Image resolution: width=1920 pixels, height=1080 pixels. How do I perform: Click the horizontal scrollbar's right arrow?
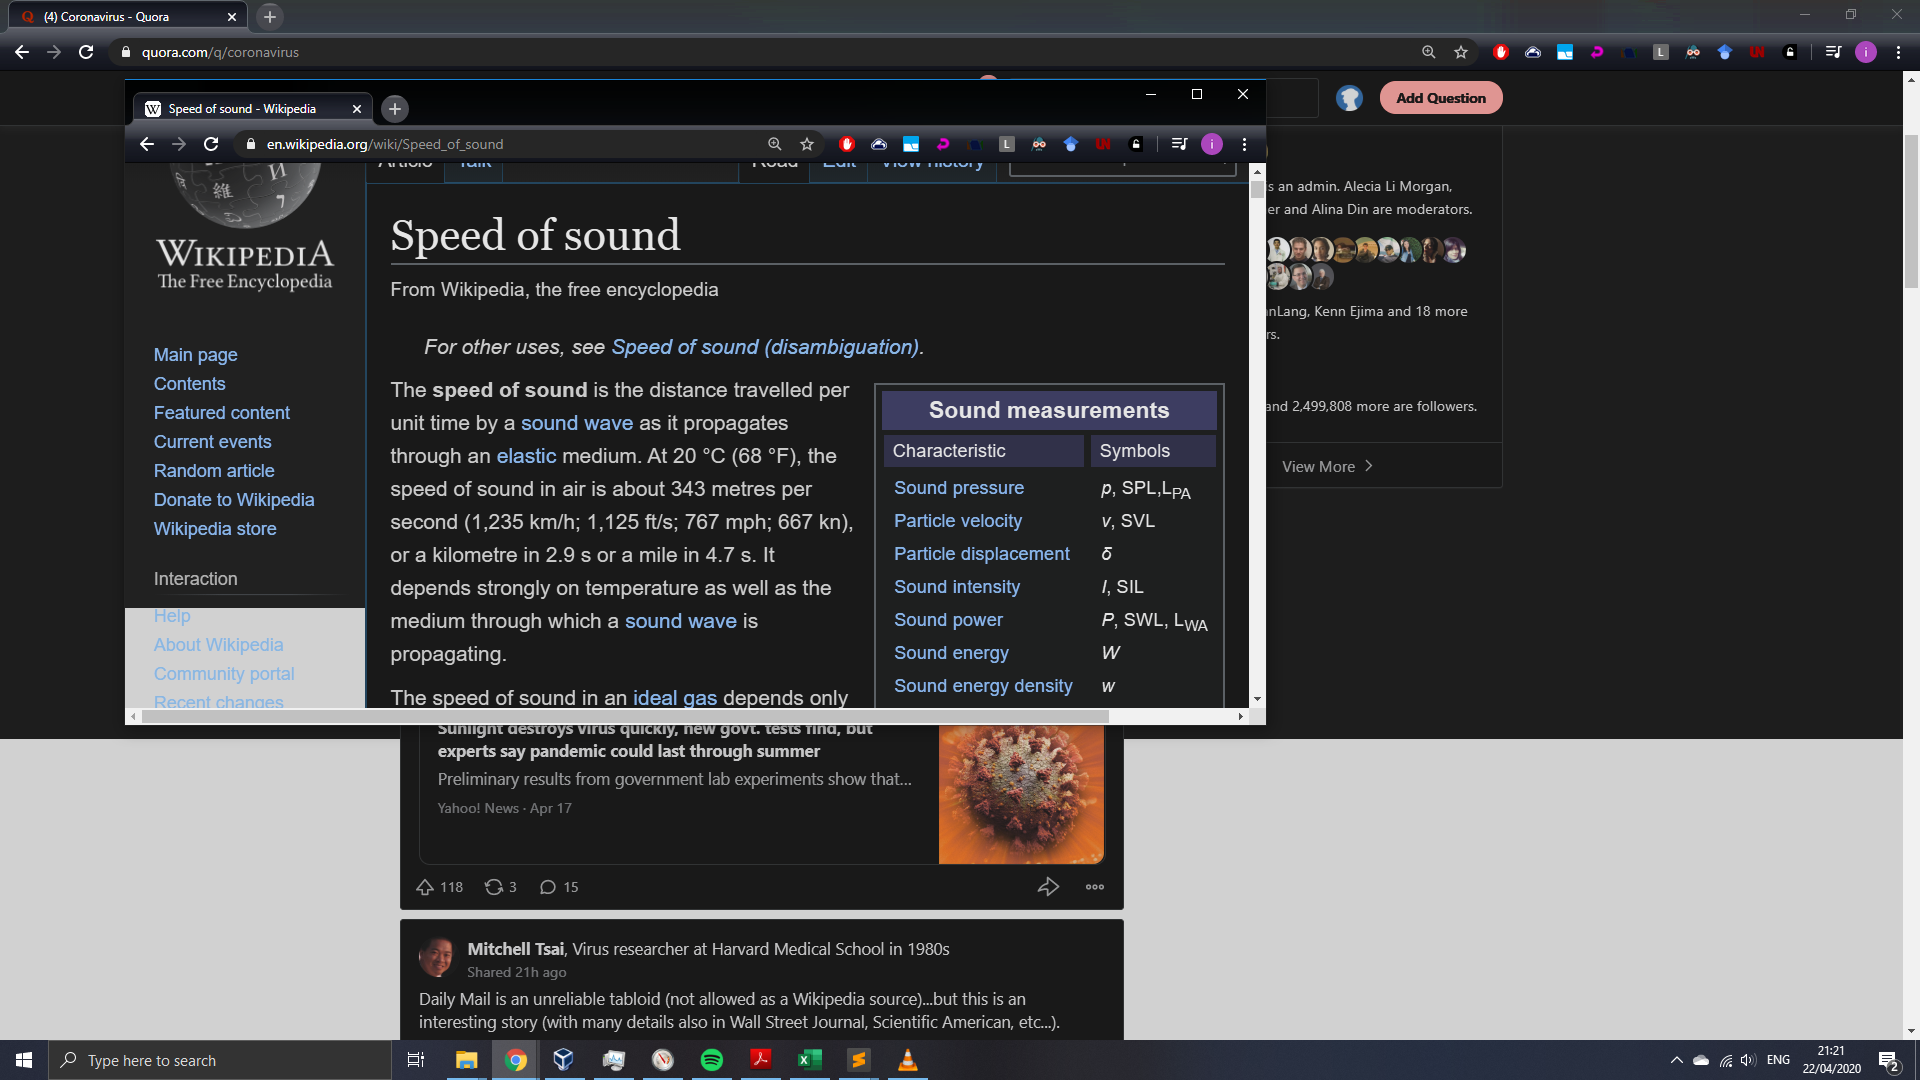pyautogui.click(x=1241, y=716)
